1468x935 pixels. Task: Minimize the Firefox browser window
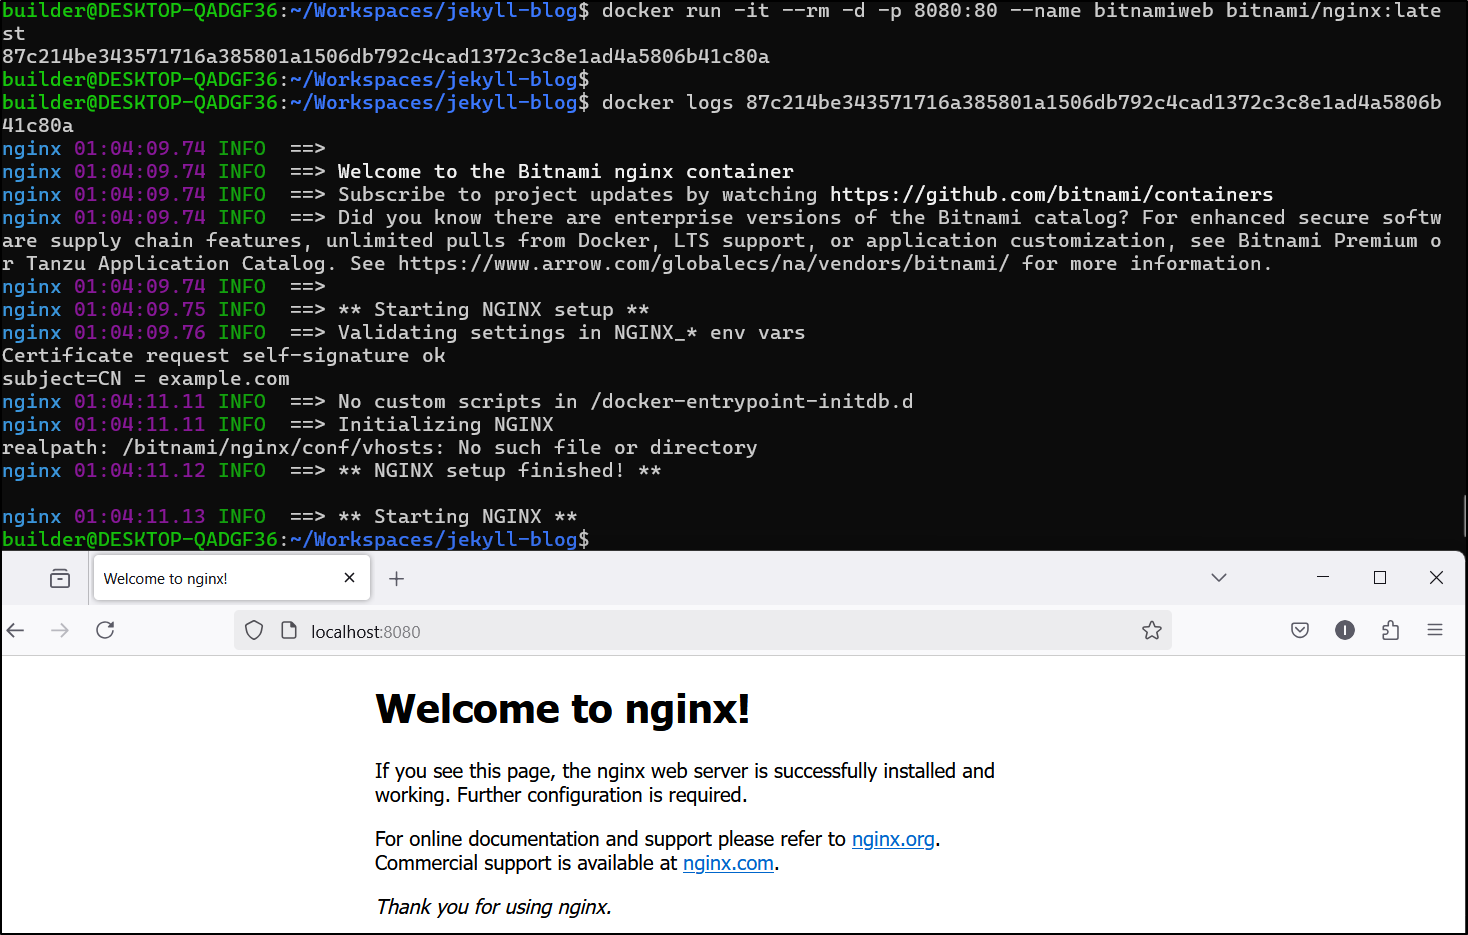pyautogui.click(x=1323, y=578)
